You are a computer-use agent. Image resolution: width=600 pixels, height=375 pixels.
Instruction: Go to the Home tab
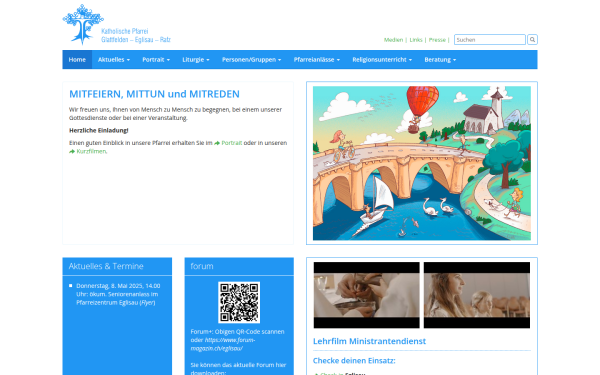click(x=77, y=60)
